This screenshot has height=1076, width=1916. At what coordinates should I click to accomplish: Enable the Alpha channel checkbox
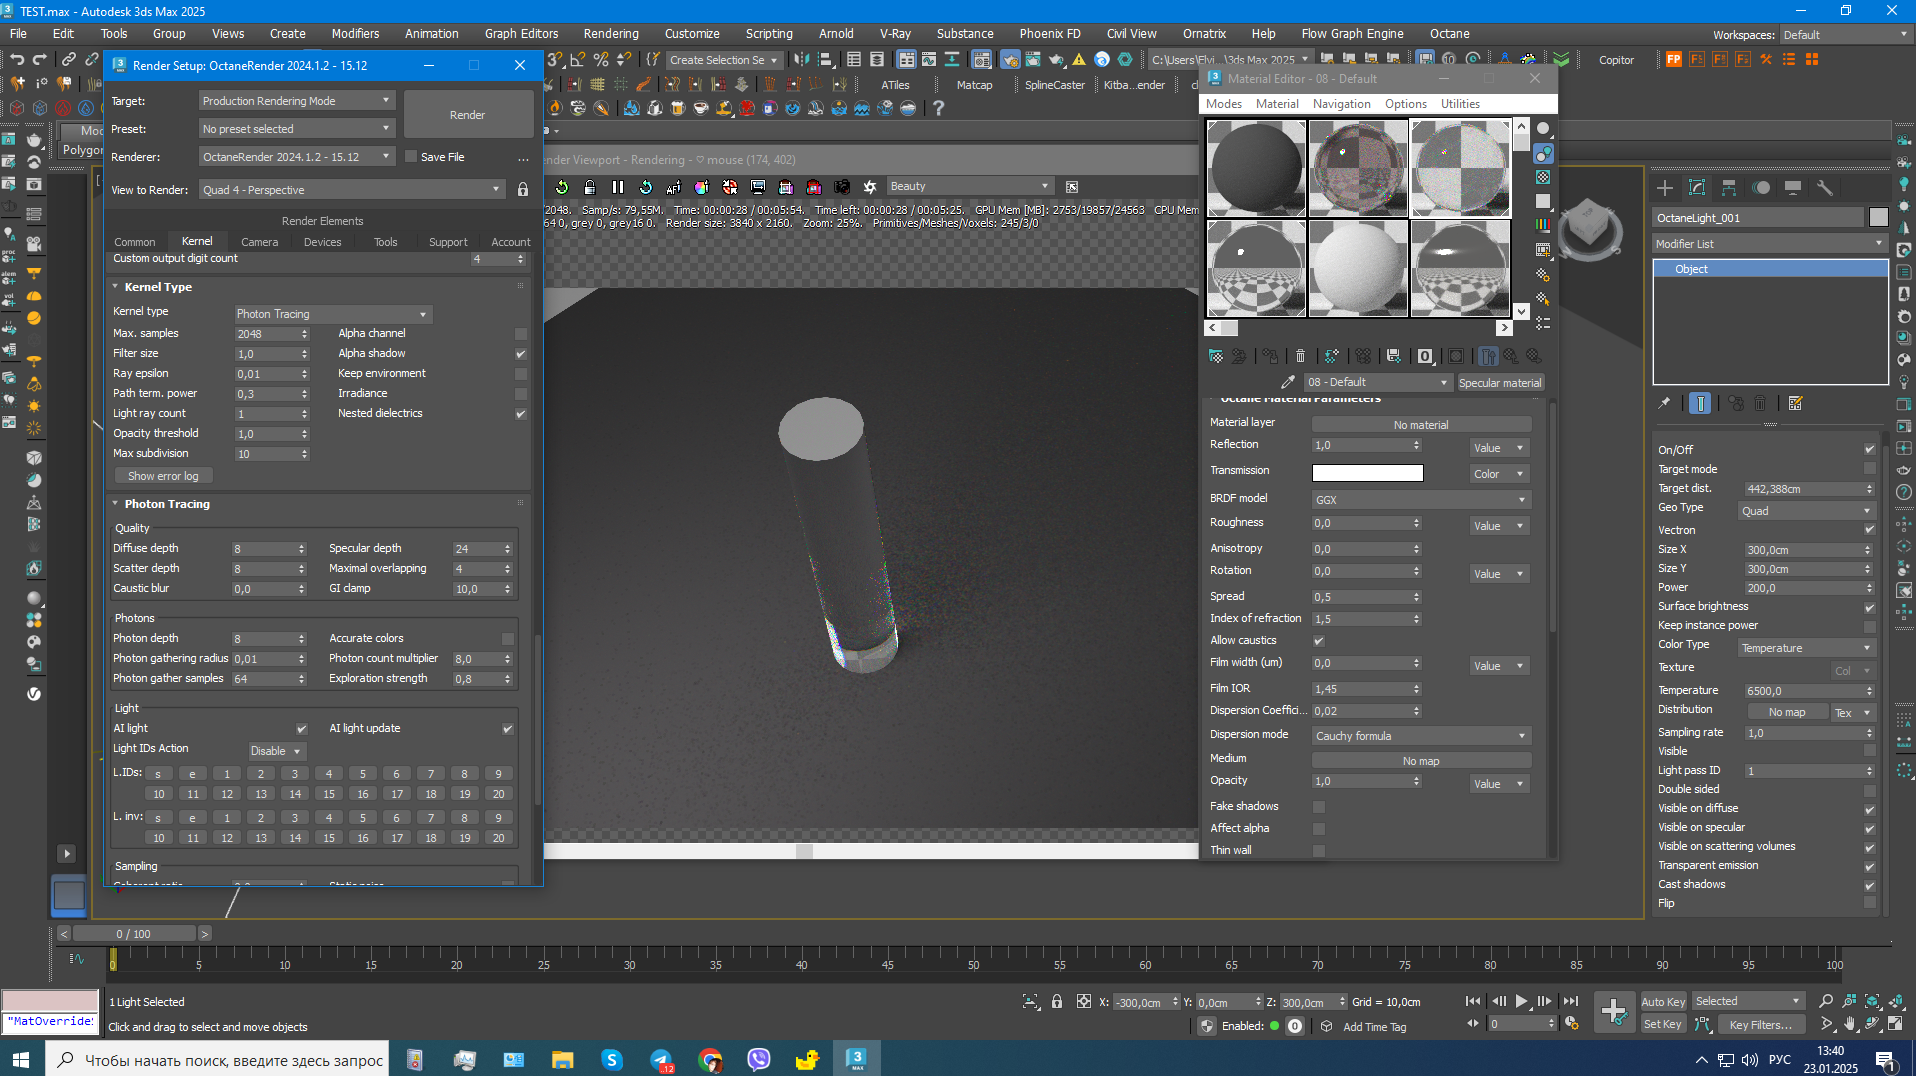[520, 334]
